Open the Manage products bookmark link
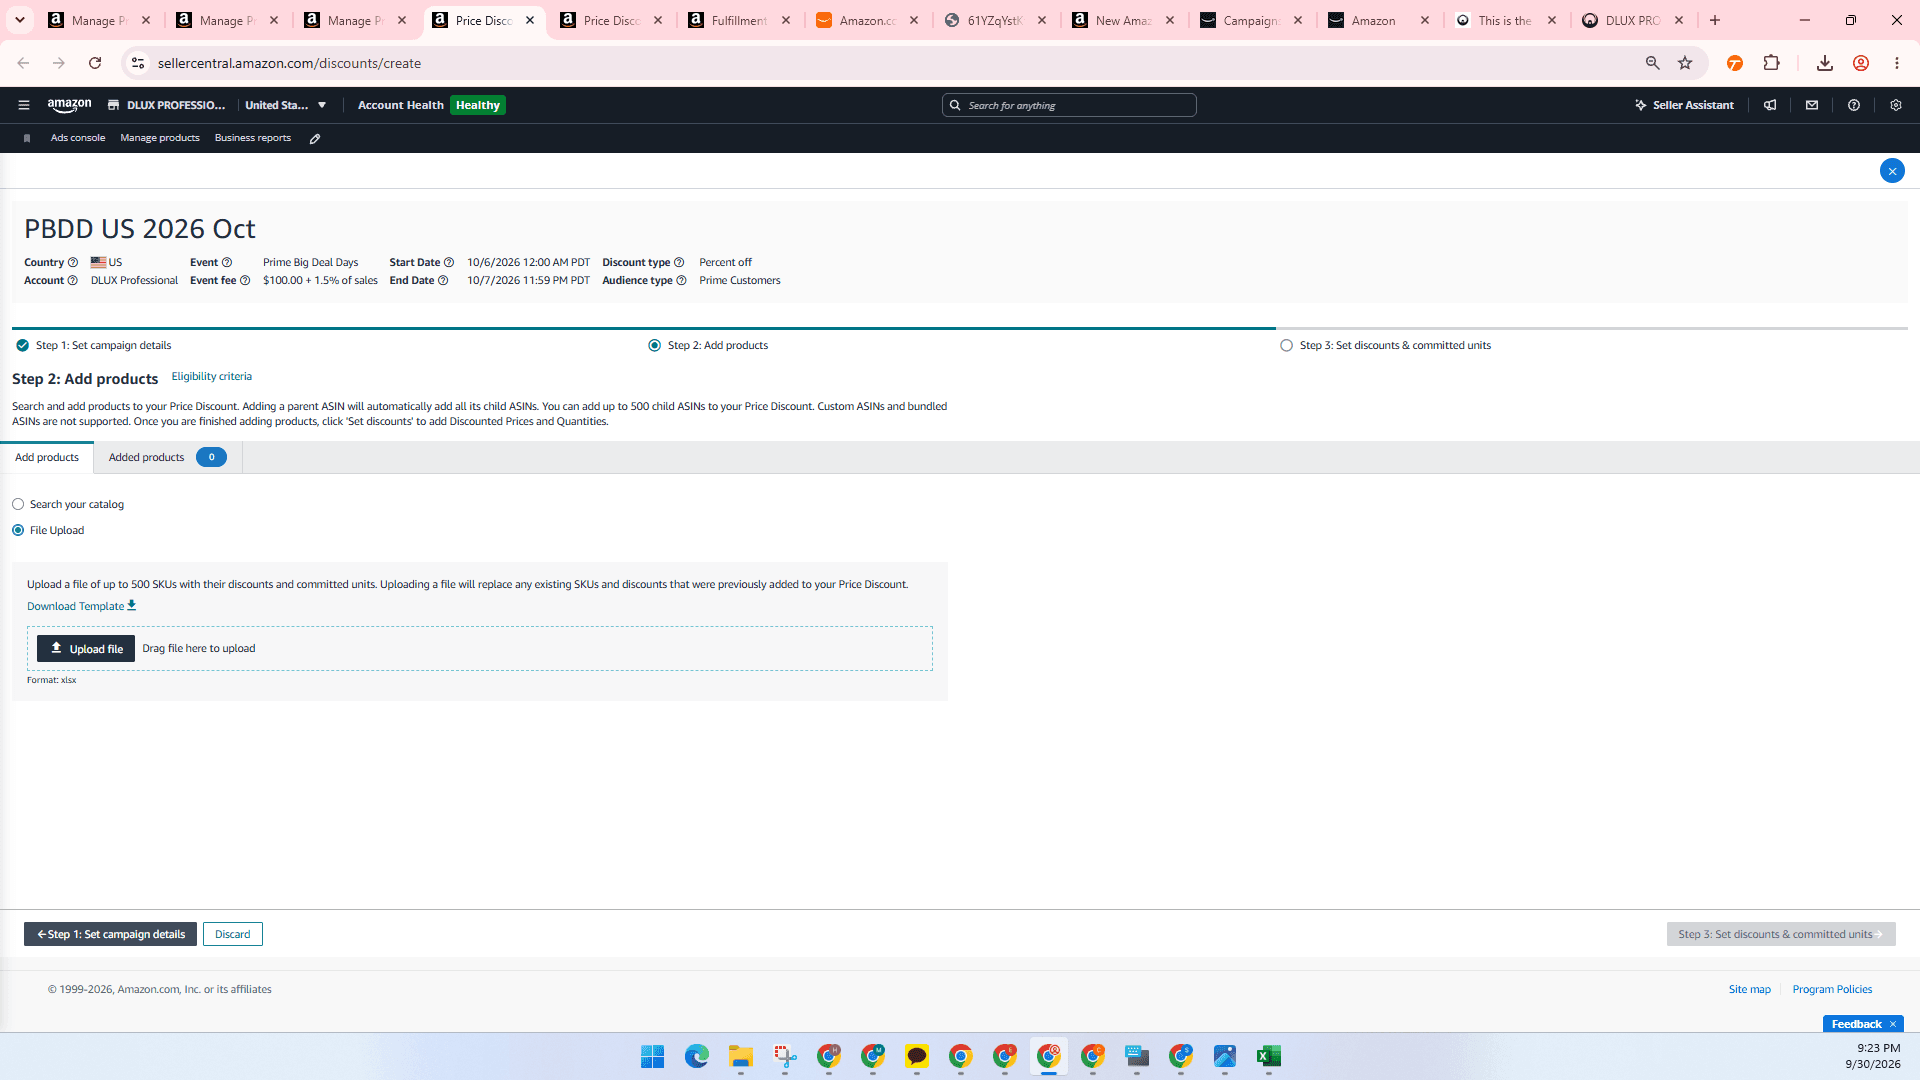This screenshot has width=1920, height=1080. coord(160,138)
